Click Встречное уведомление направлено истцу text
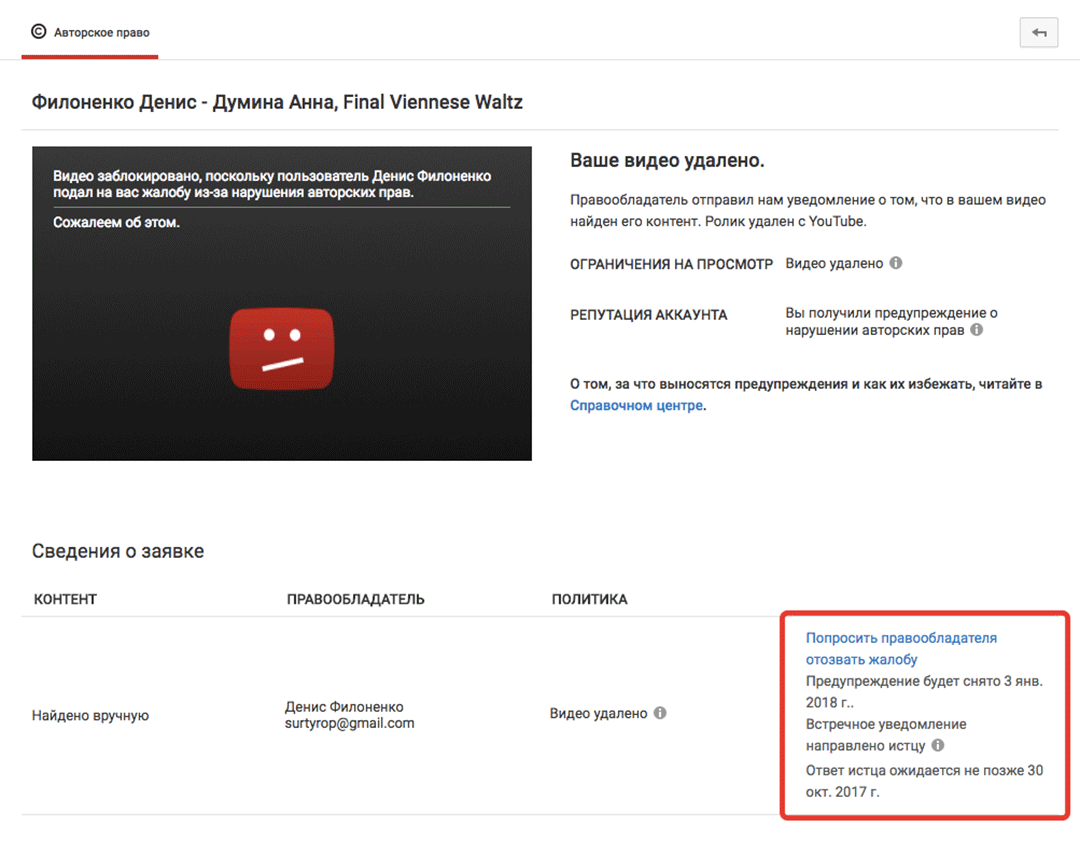The height and width of the screenshot is (842, 1080). (x=886, y=735)
